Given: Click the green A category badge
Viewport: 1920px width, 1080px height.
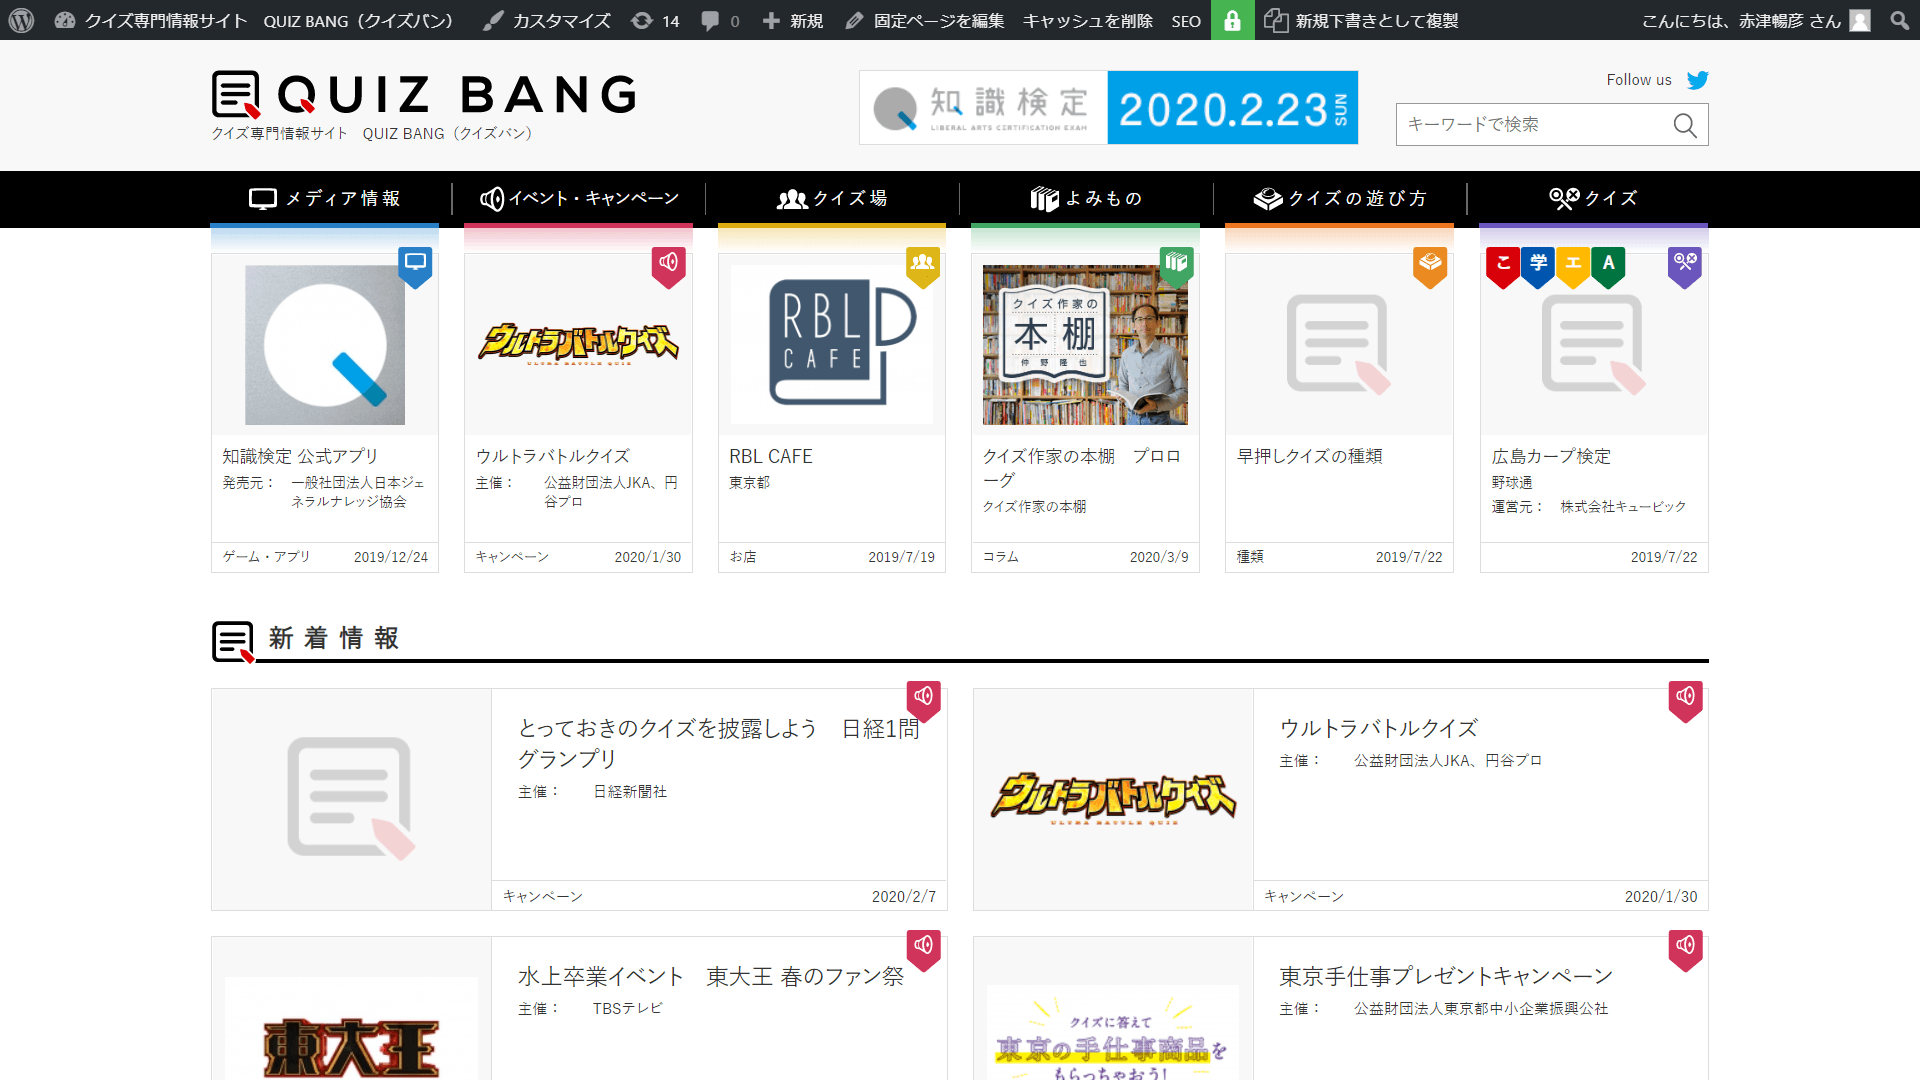Looking at the screenshot, I should pos(1608,265).
